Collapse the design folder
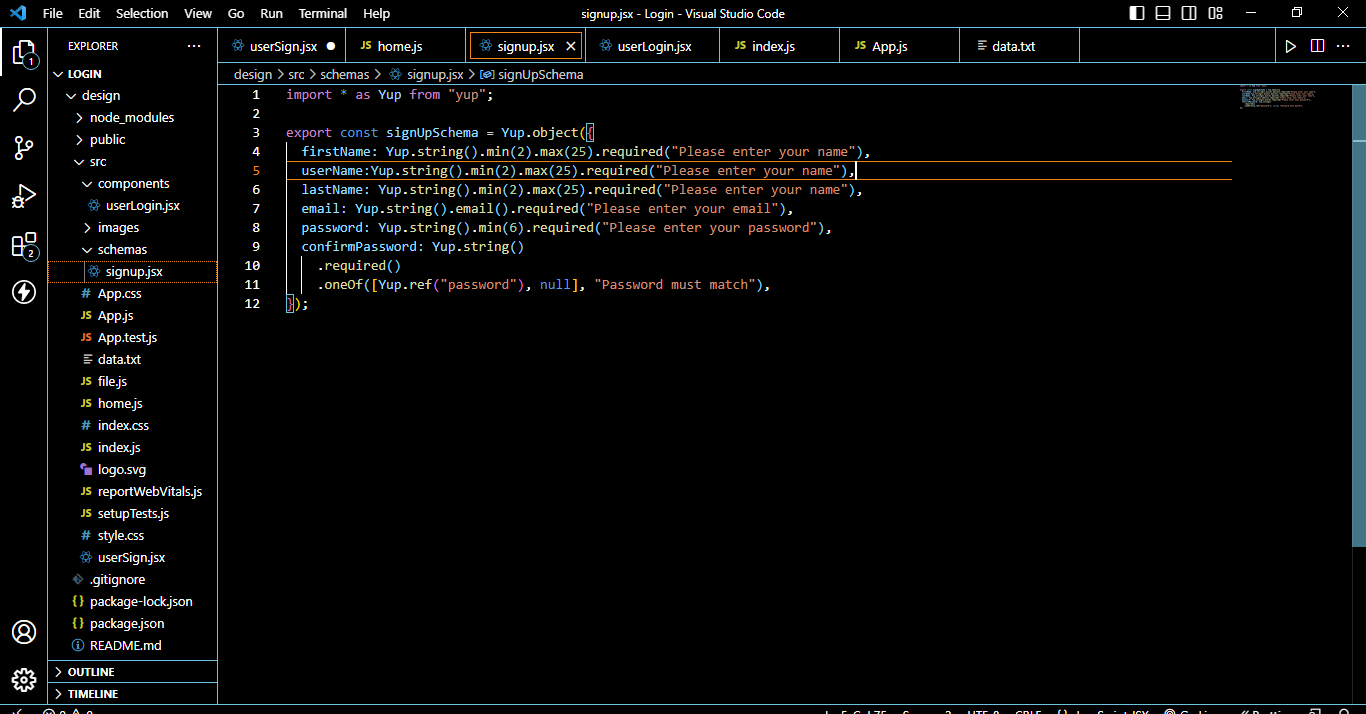 pyautogui.click(x=132, y=96)
